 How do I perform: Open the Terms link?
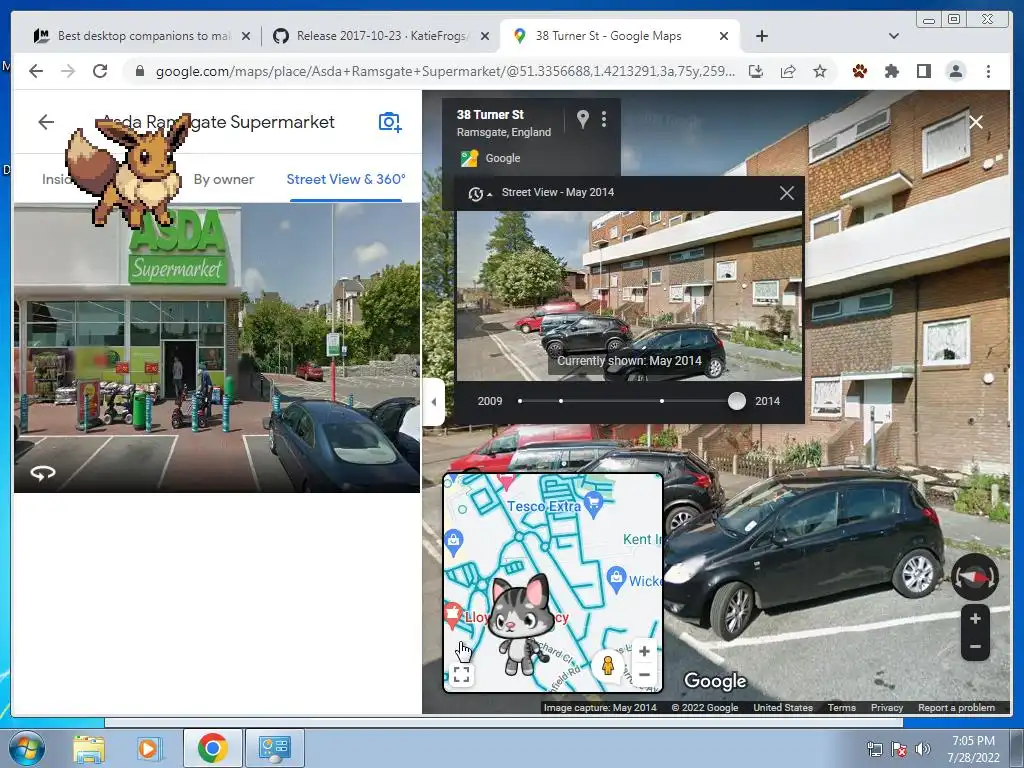pos(842,707)
